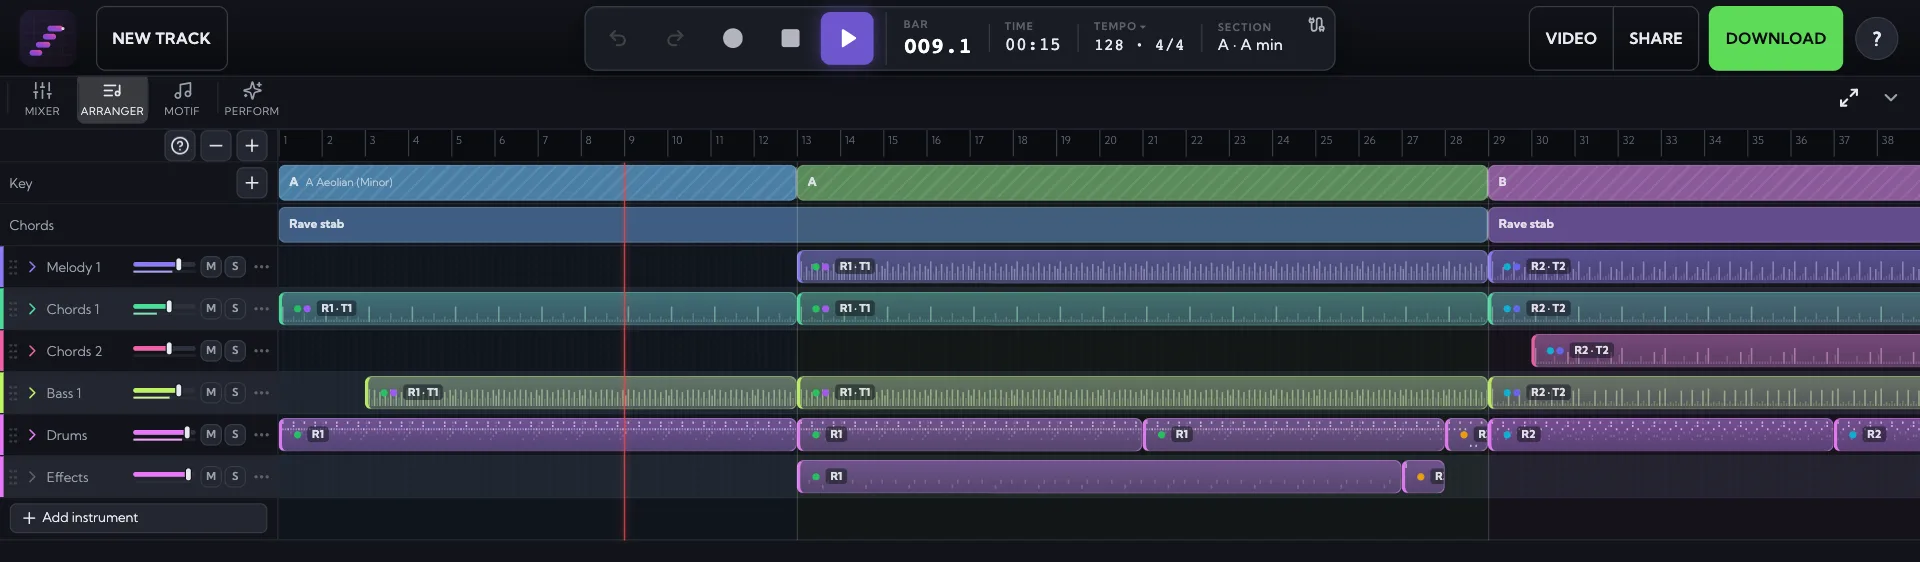Screen dimensions: 1920x562
Task: Select the Chords 2 R2·T2 clip
Action: click(x=1725, y=351)
